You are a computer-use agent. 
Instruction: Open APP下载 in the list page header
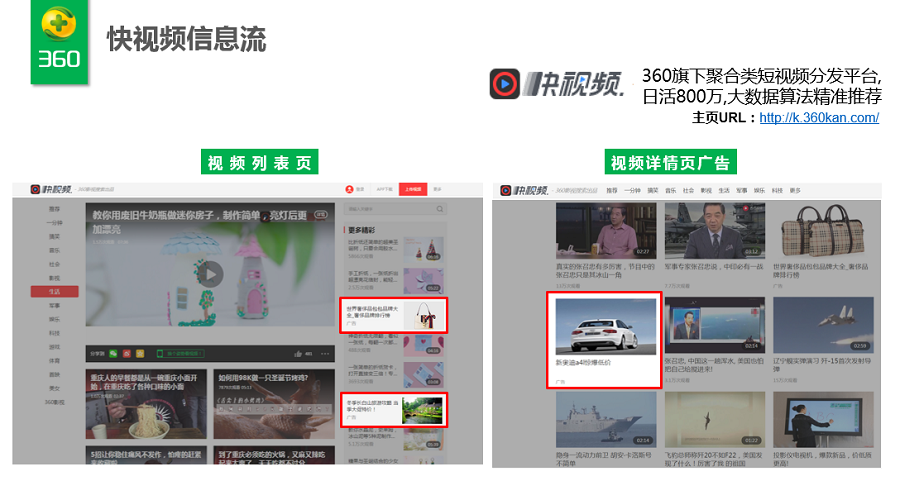pos(385,189)
